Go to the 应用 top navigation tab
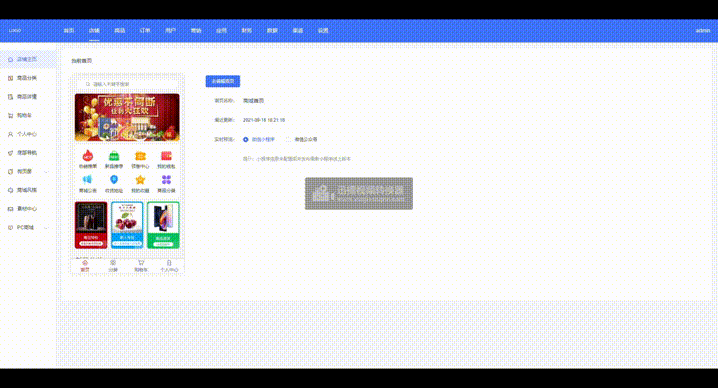 pos(221,30)
